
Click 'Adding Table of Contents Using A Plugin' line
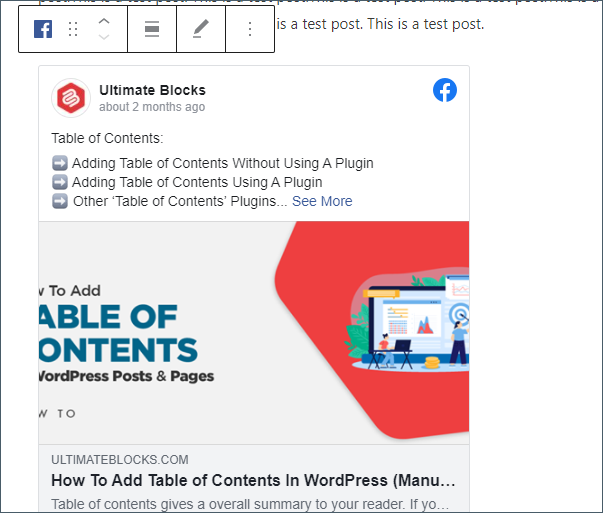(x=197, y=182)
